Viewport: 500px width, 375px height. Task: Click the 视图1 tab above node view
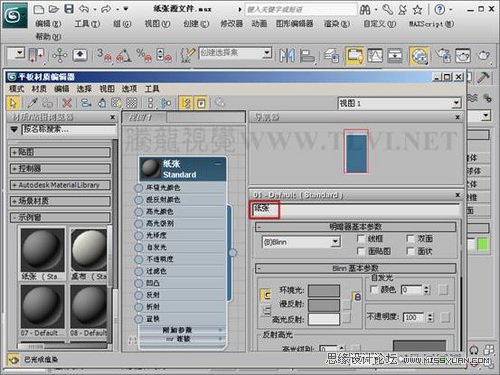coord(144,117)
